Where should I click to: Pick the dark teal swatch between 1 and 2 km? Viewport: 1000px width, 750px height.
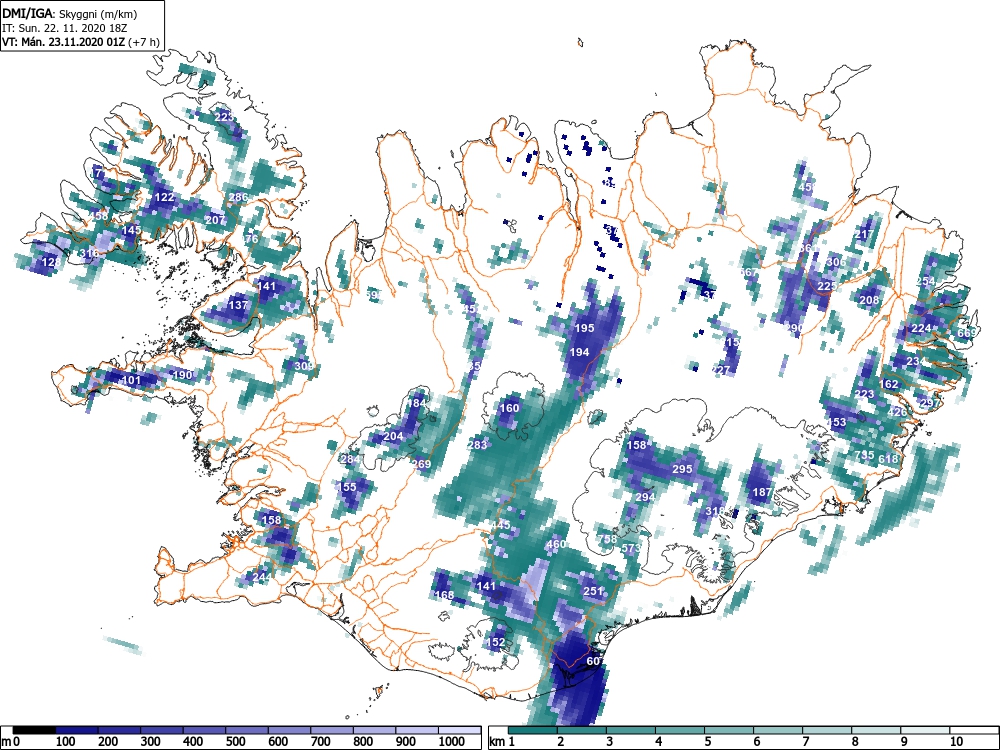[533, 730]
